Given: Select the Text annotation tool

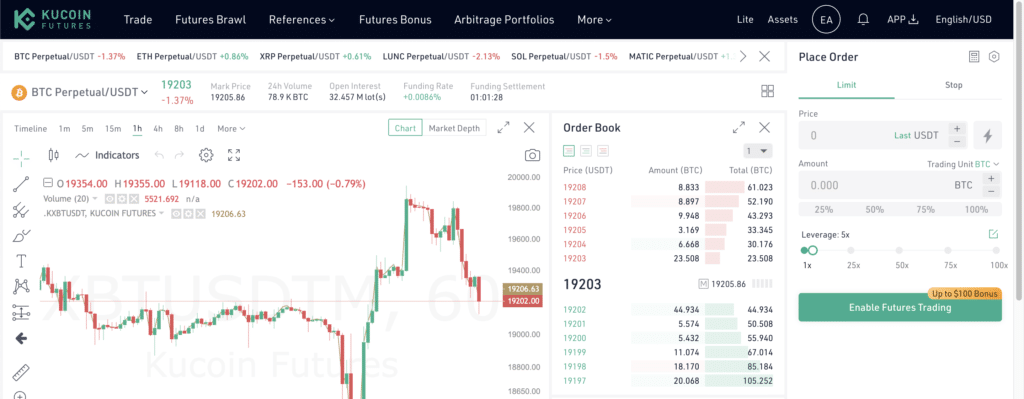Looking at the screenshot, I should coord(21,261).
